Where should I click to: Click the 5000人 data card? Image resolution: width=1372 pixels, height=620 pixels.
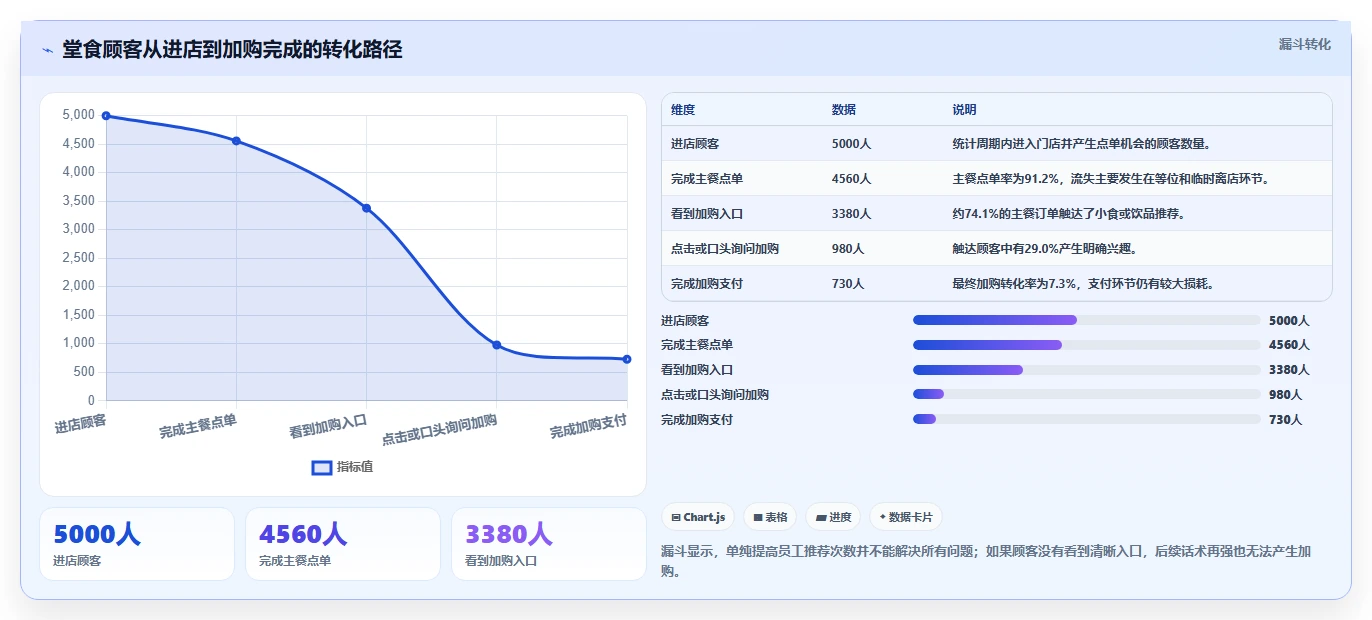tap(137, 544)
